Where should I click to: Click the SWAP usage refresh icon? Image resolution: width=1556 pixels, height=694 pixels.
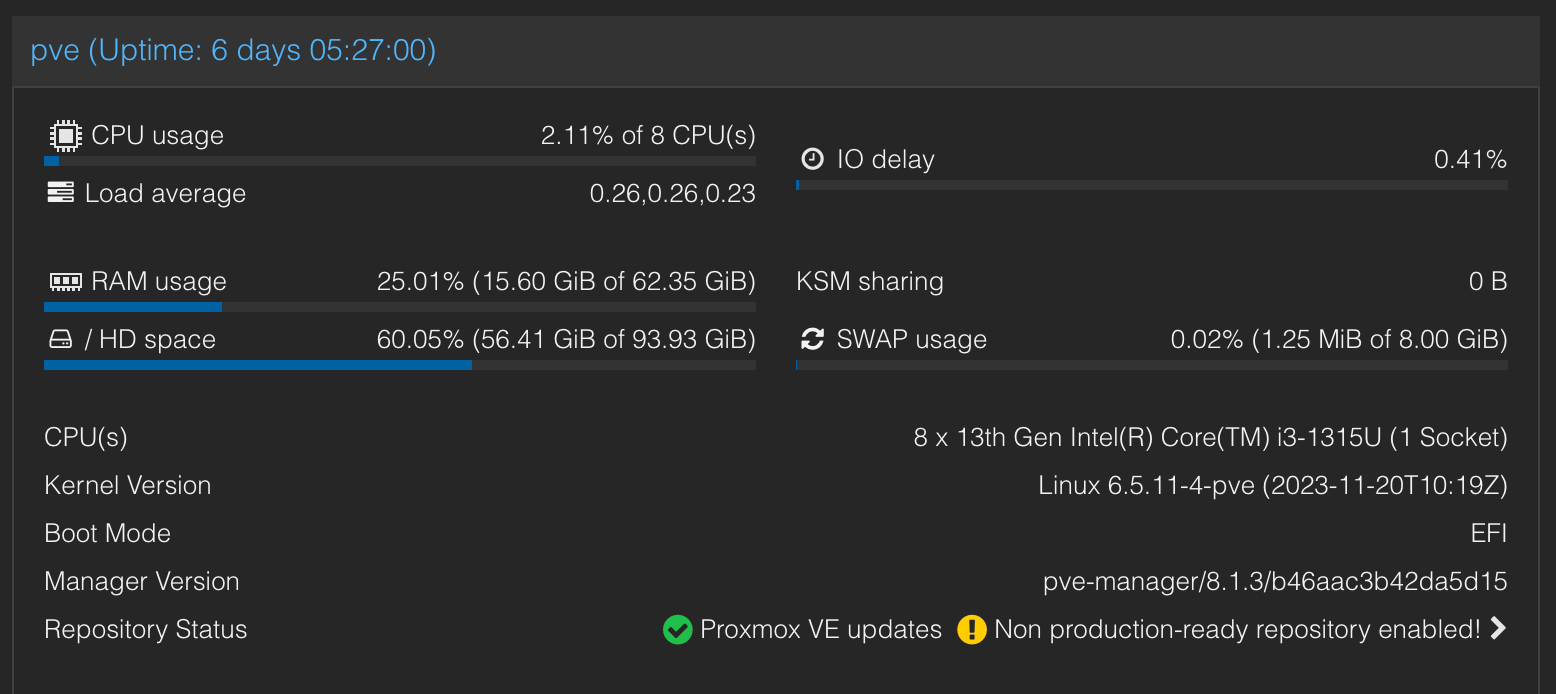813,339
